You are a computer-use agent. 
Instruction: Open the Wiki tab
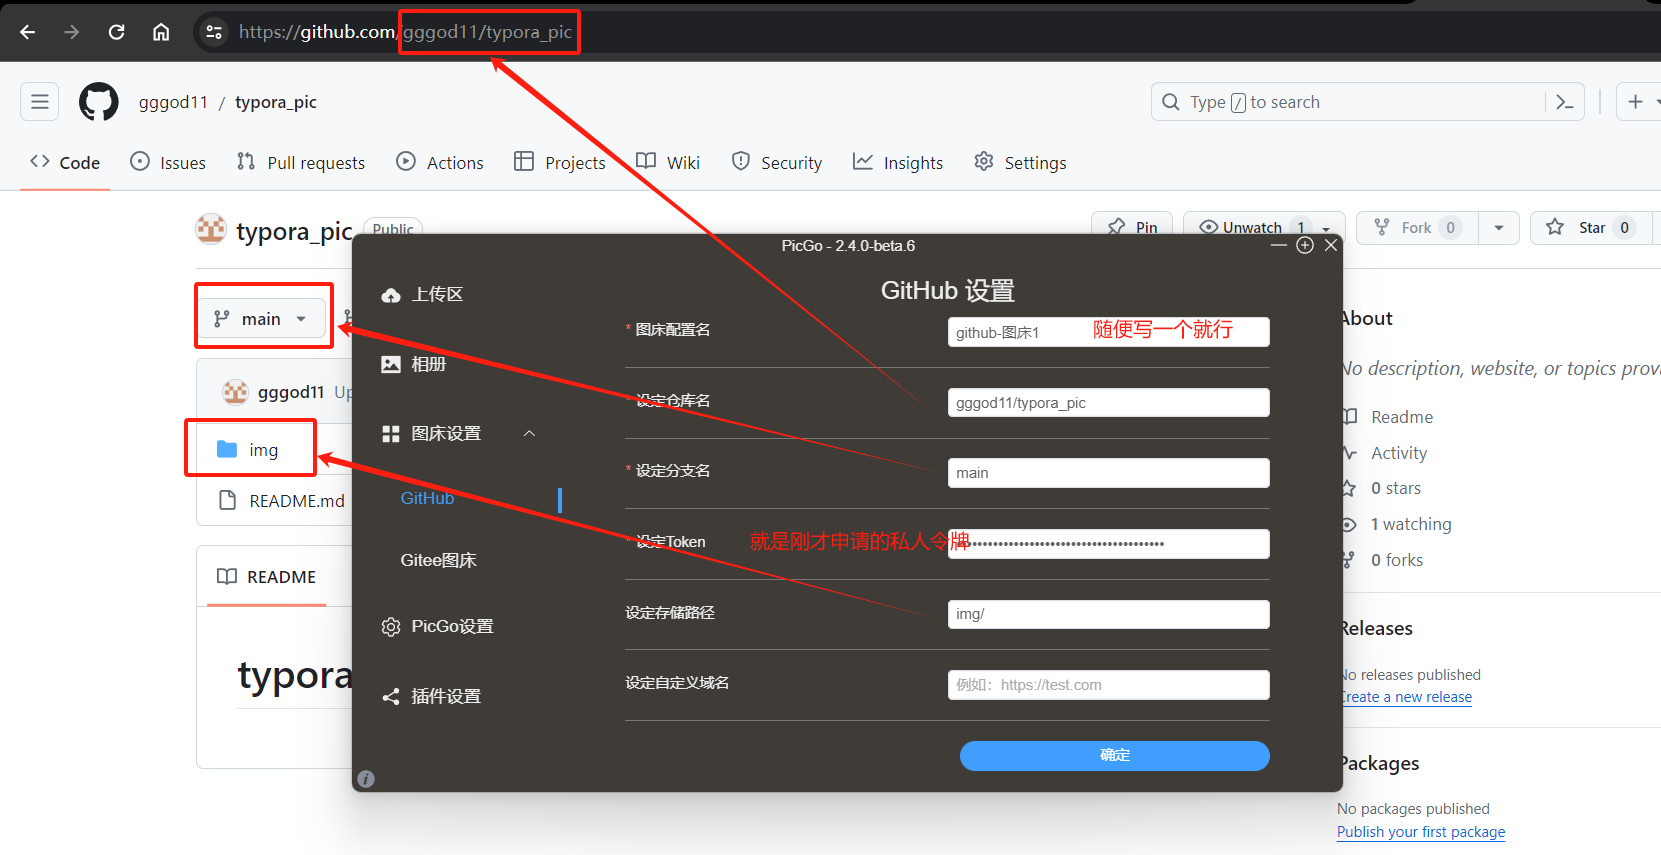tap(668, 162)
